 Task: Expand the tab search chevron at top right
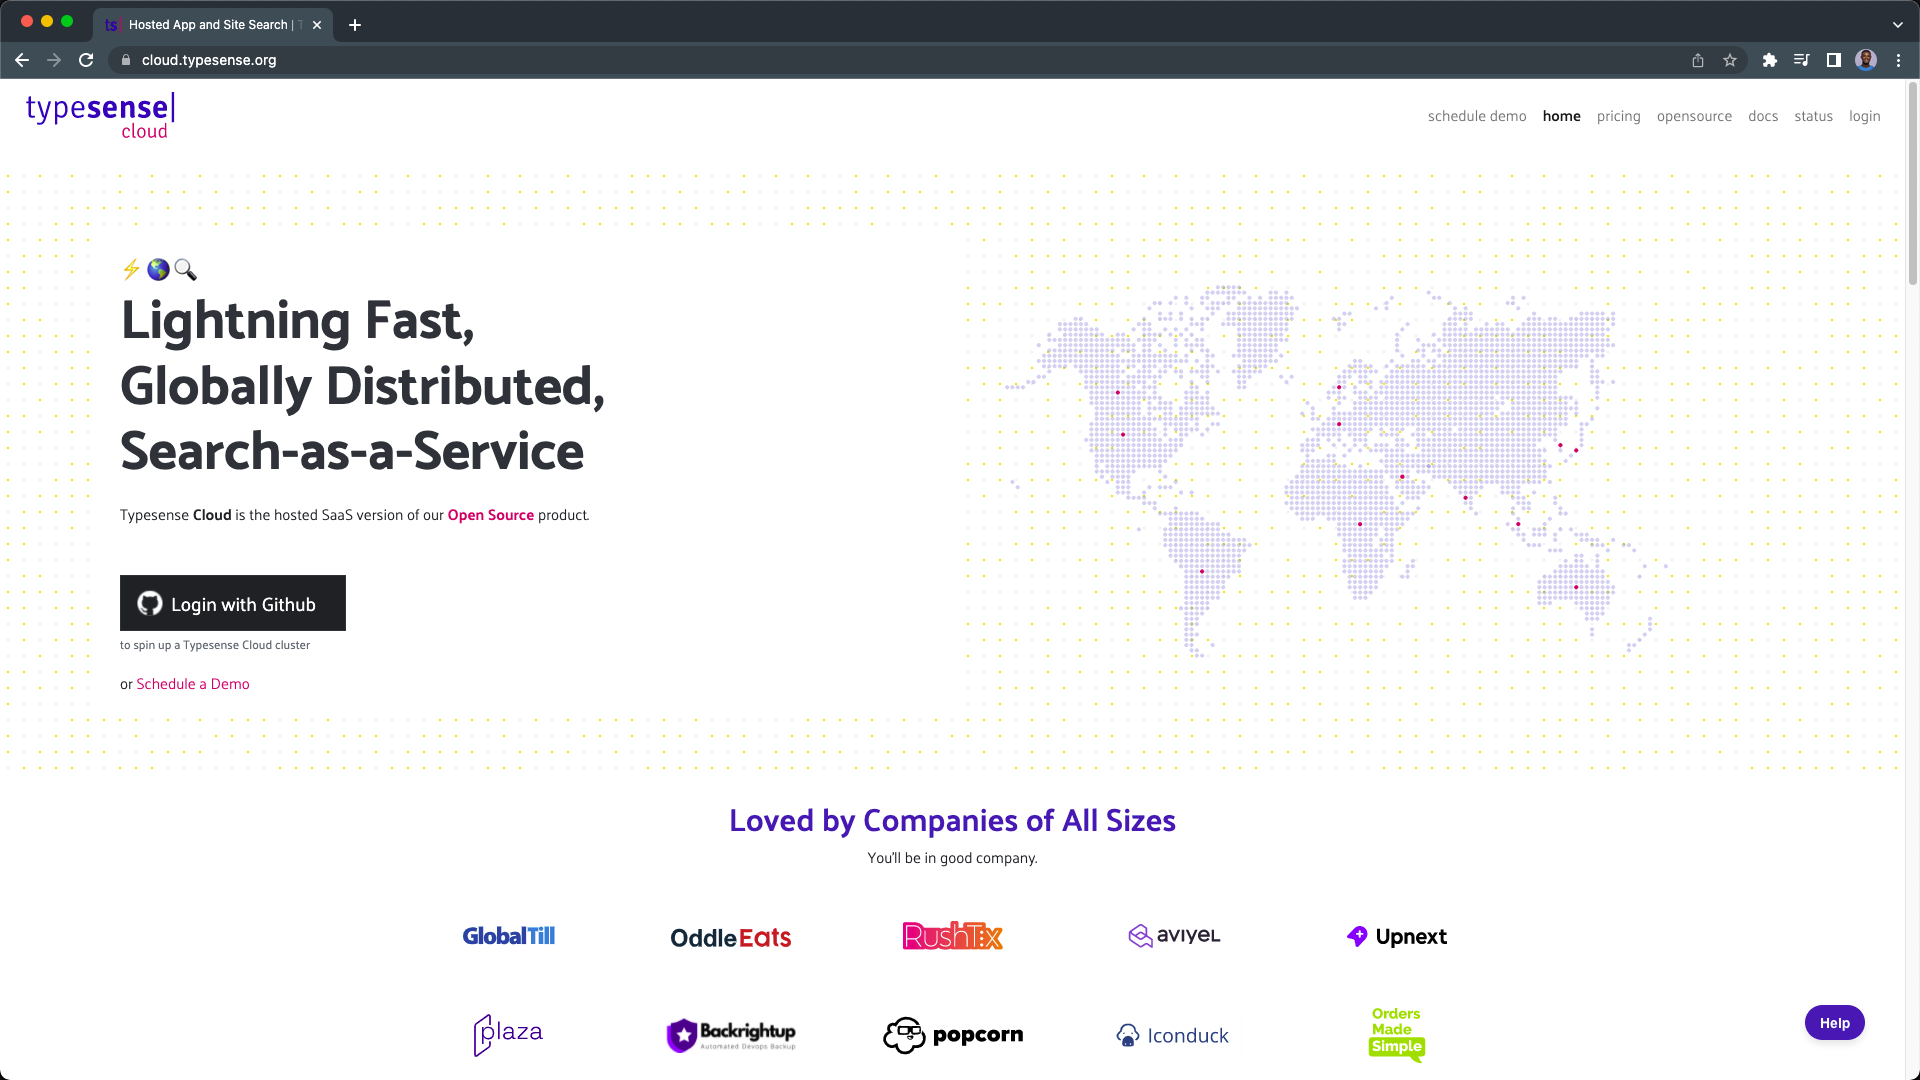click(x=1897, y=25)
